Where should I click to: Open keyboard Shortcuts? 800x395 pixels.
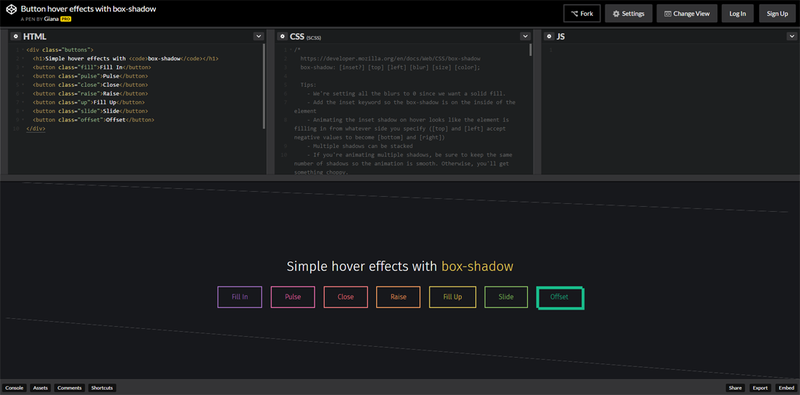coord(102,388)
